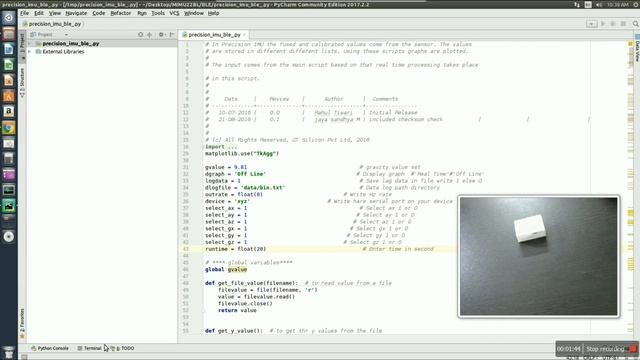Toggle the Structure side tool tab
The image size is (640, 360).
22,82
